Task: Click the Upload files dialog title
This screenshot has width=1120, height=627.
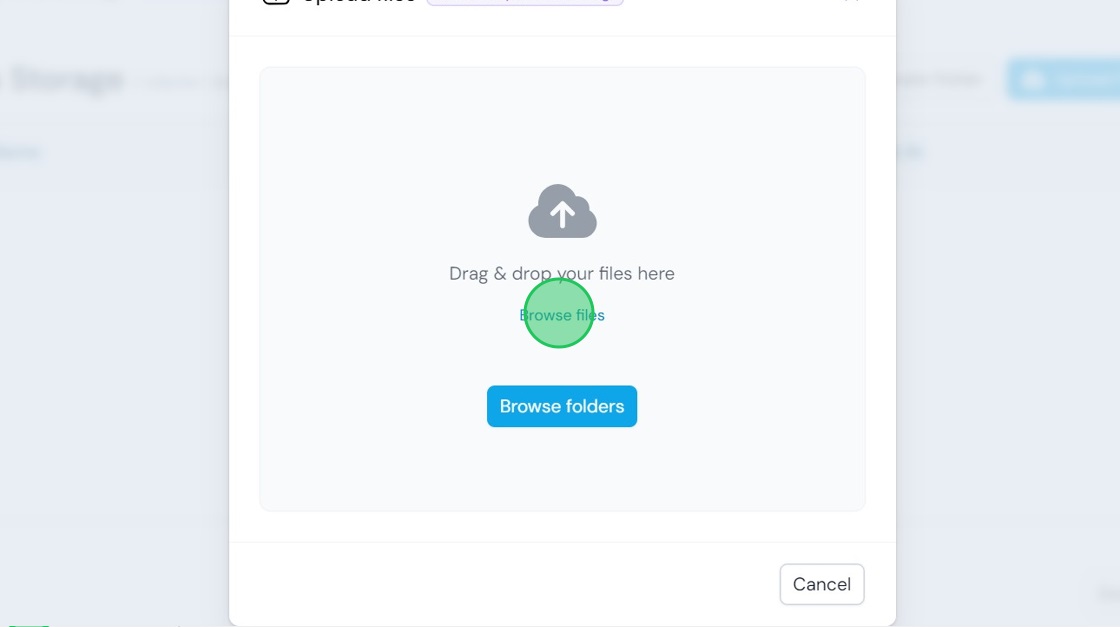Action: (359, 1)
